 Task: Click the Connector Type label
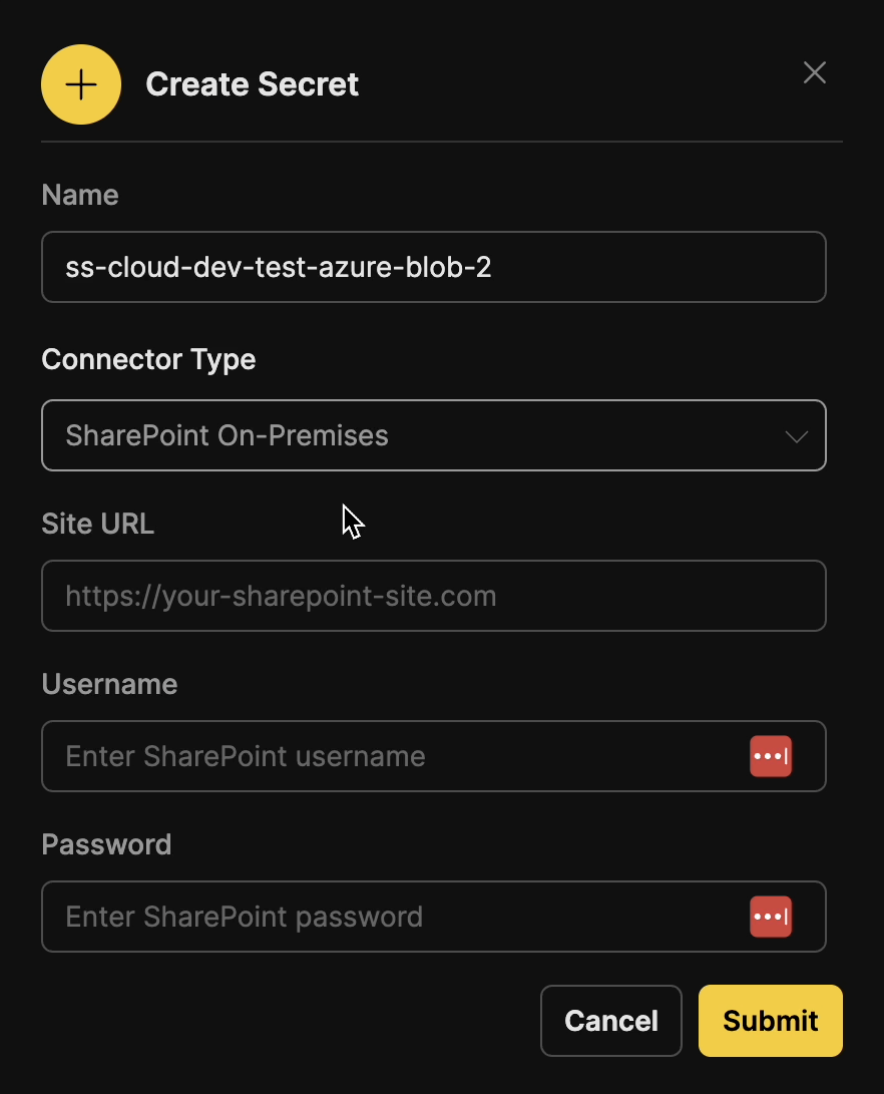click(148, 359)
